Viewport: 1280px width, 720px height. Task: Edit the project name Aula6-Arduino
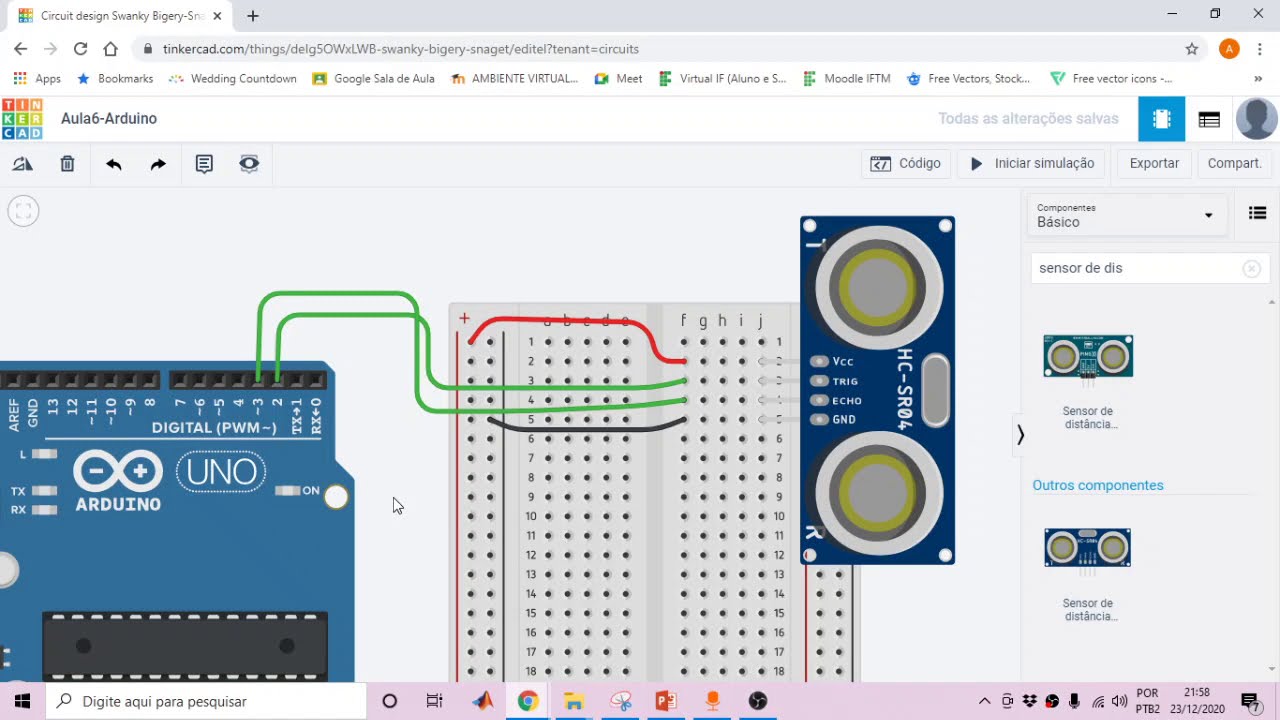(x=109, y=119)
